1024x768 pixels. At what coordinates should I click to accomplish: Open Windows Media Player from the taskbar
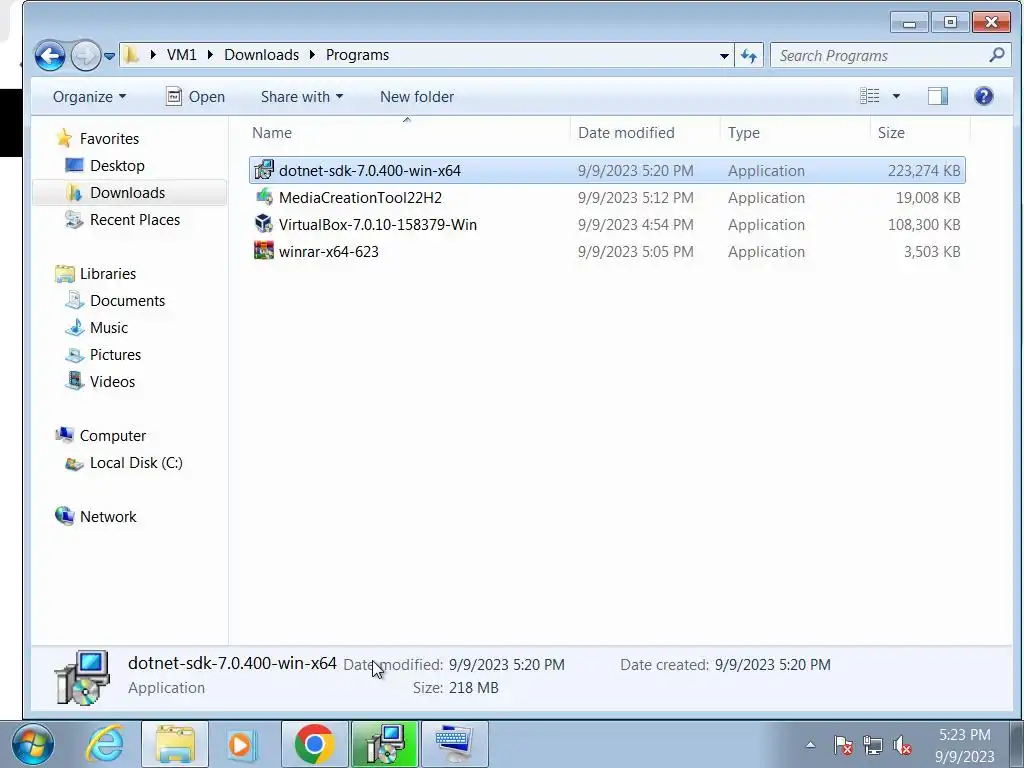tap(243, 744)
